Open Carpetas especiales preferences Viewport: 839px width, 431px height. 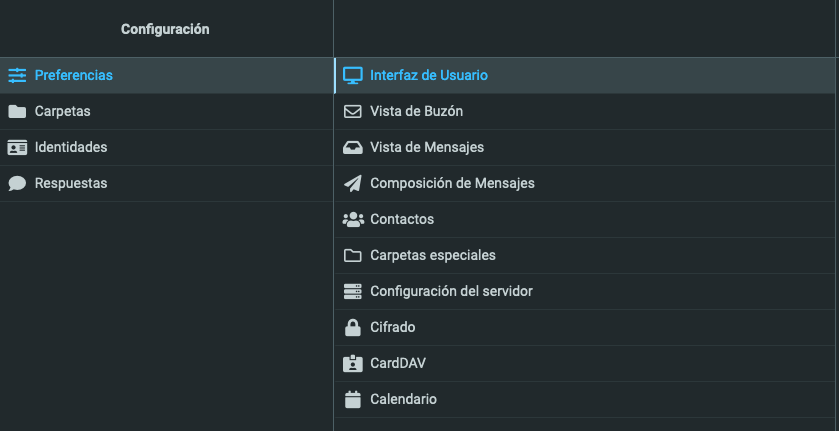click(x=584, y=255)
